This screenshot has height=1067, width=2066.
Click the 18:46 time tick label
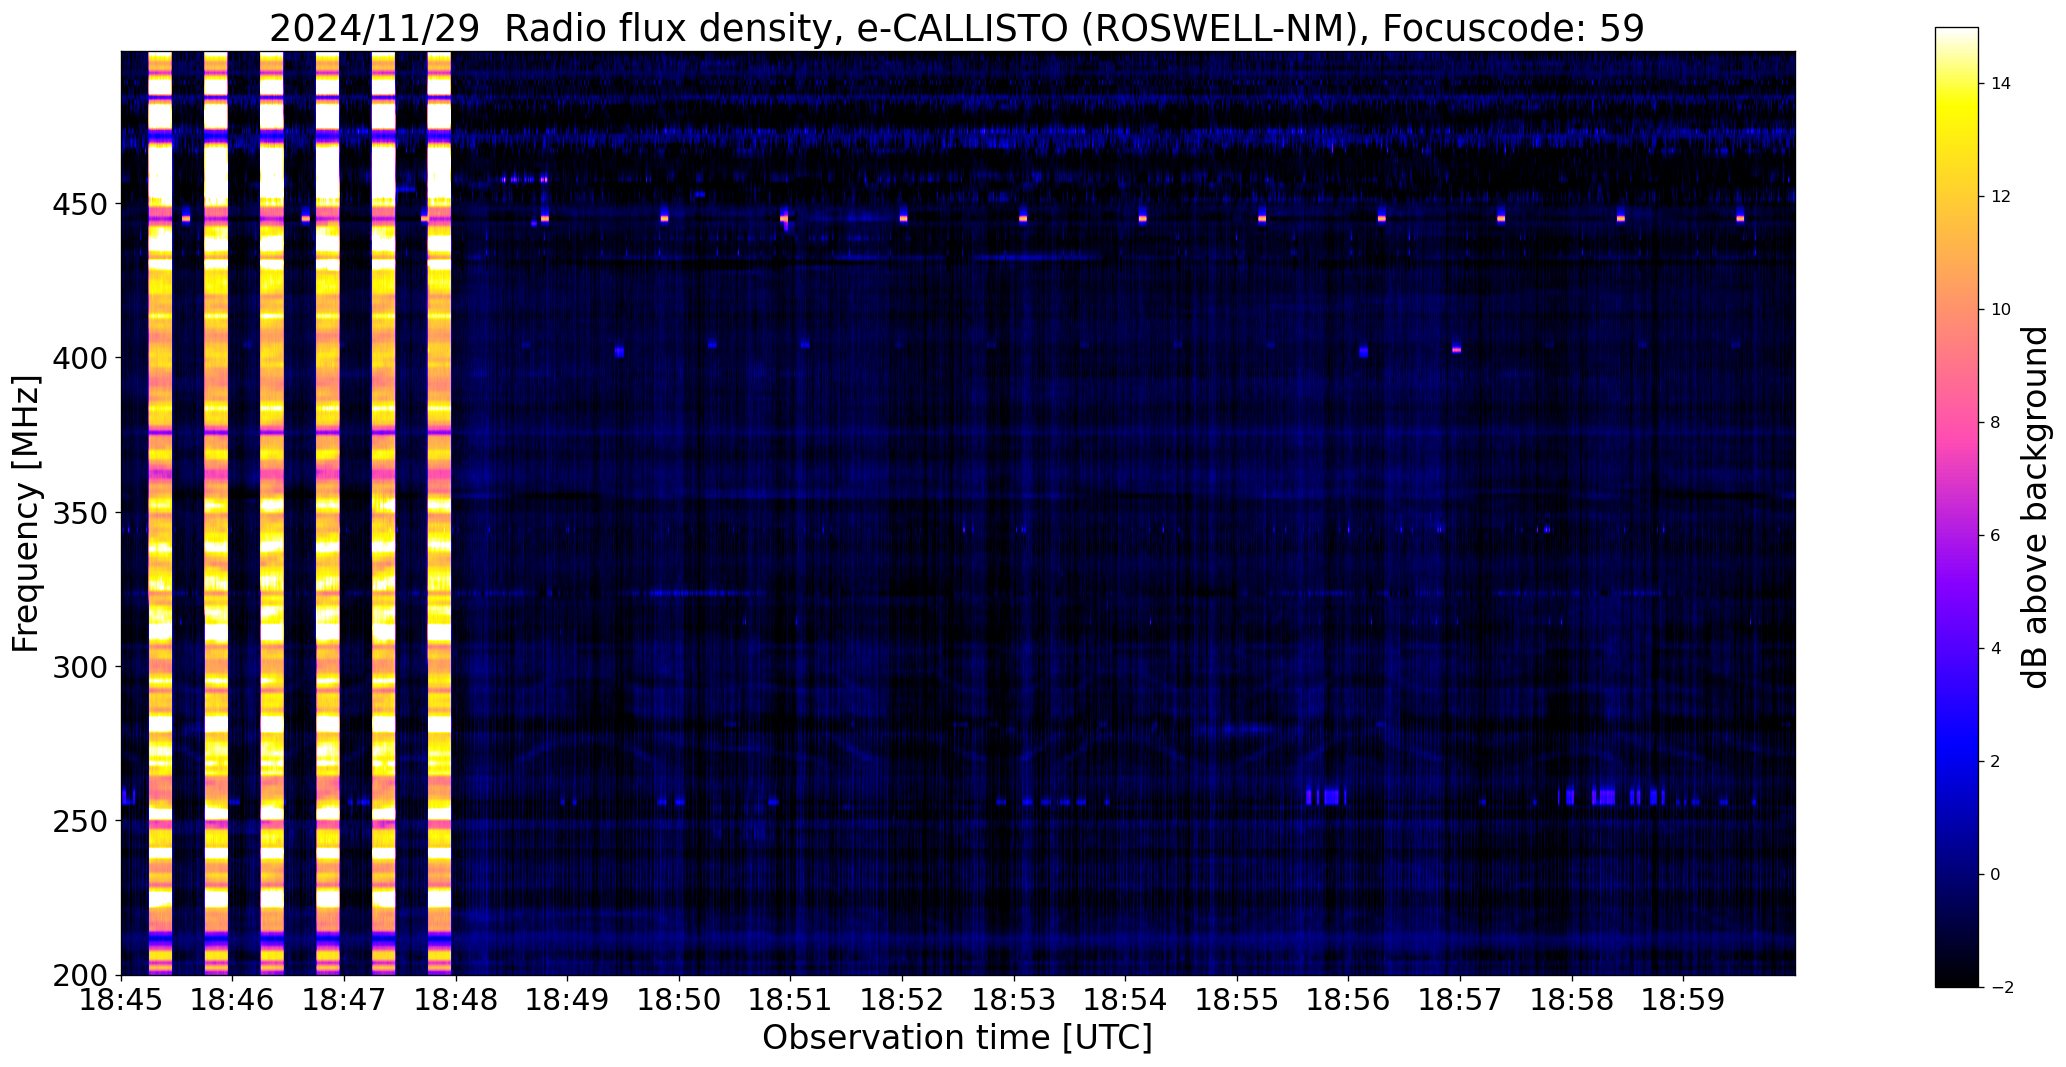pyautogui.click(x=232, y=999)
